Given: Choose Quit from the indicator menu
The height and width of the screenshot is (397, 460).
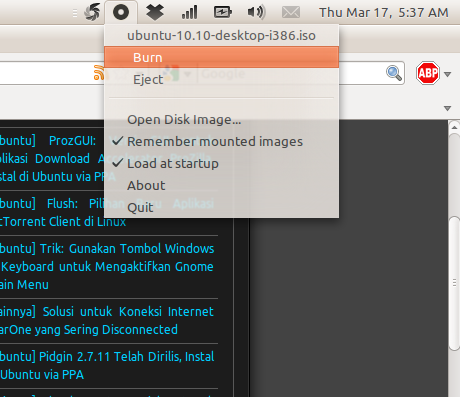Looking at the screenshot, I should [x=221, y=207].
